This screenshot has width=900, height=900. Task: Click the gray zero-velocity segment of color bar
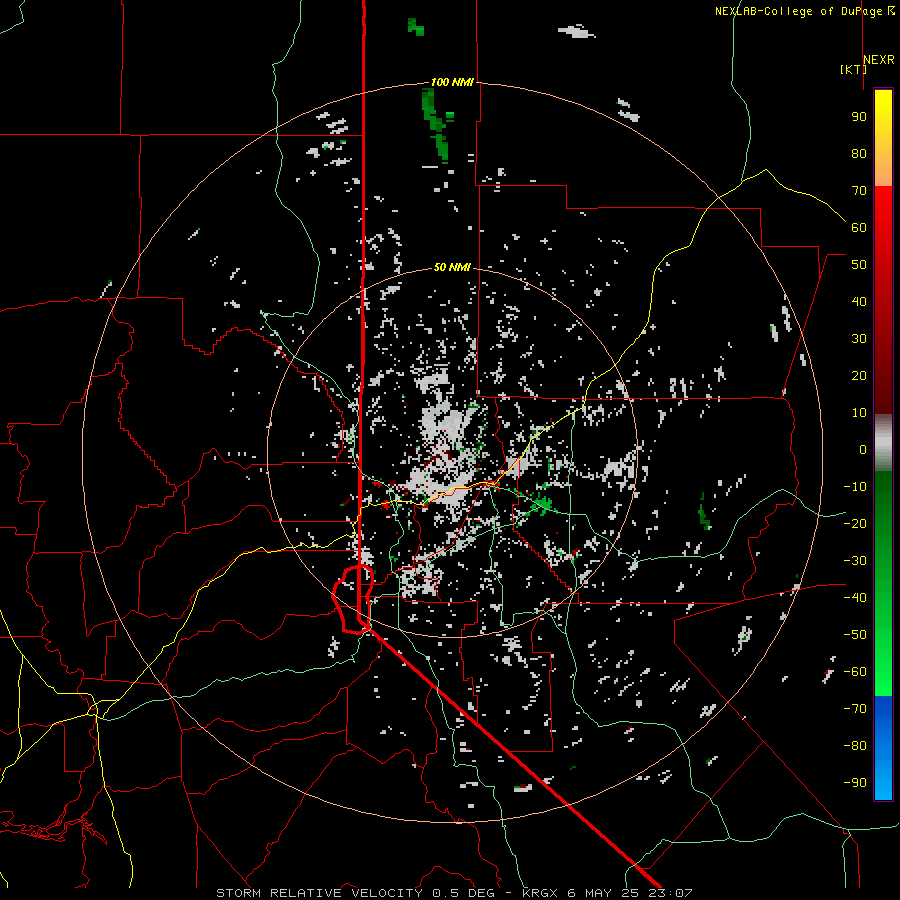click(x=883, y=443)
